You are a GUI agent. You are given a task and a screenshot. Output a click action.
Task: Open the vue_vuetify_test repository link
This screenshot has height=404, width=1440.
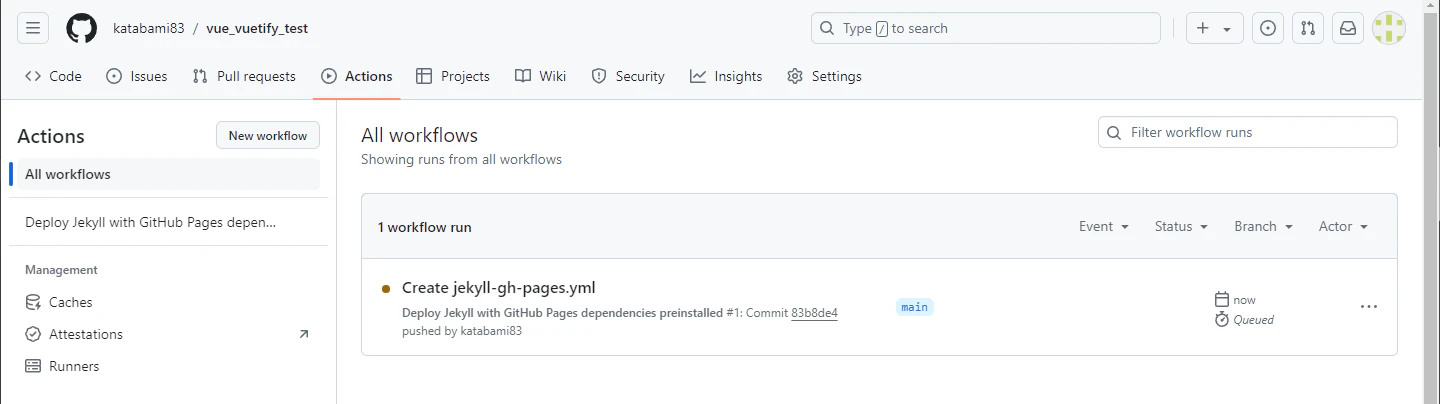(x=257, y=28)
